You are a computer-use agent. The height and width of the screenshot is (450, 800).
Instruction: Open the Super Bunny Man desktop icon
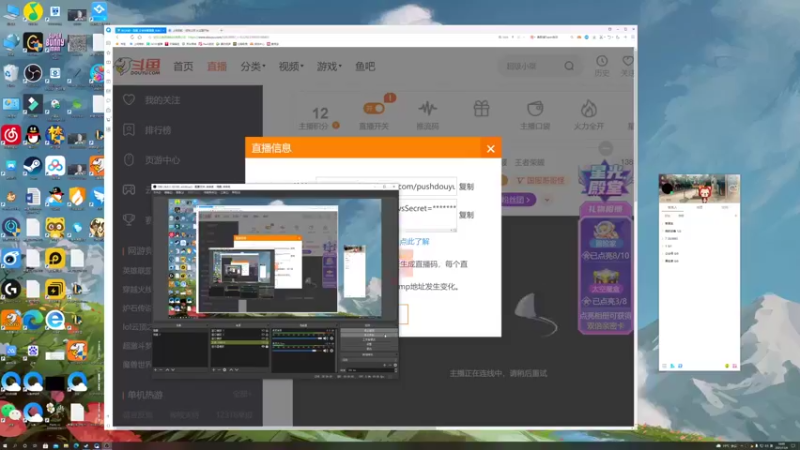[55, 42]
